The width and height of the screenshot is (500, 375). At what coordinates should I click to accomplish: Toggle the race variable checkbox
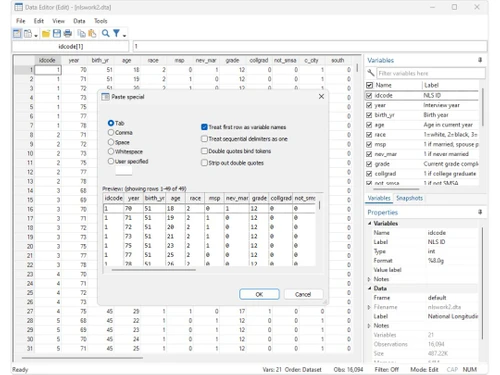click(x=369, y=135)
